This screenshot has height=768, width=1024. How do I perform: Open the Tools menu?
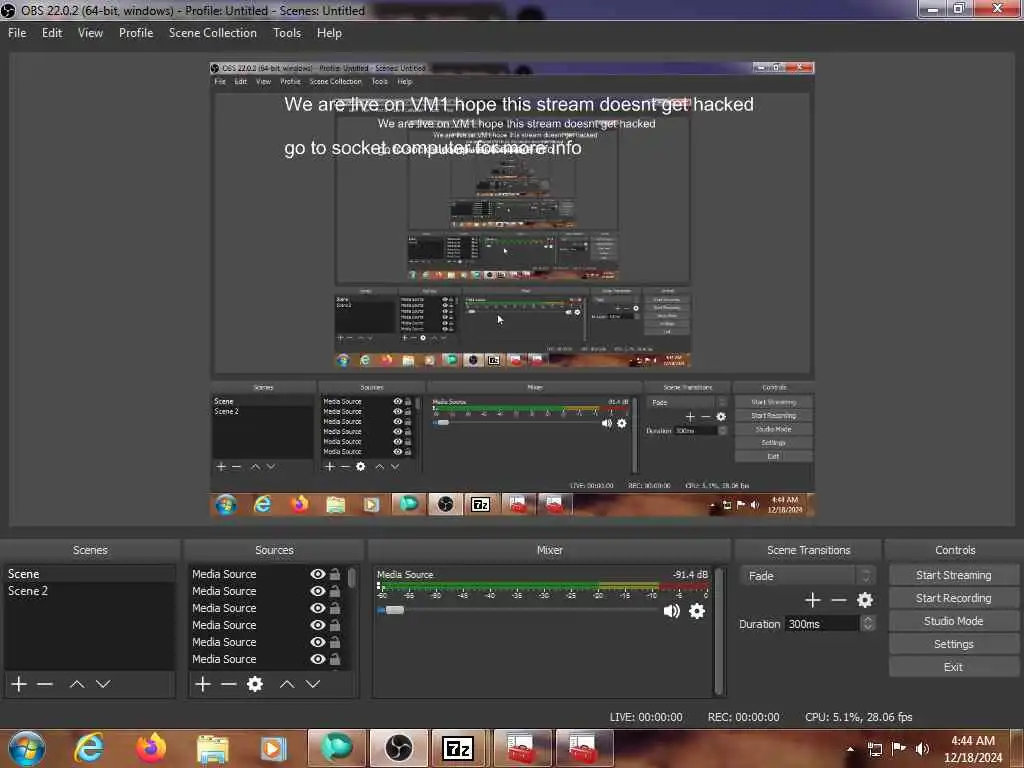[x=287, y=33]
